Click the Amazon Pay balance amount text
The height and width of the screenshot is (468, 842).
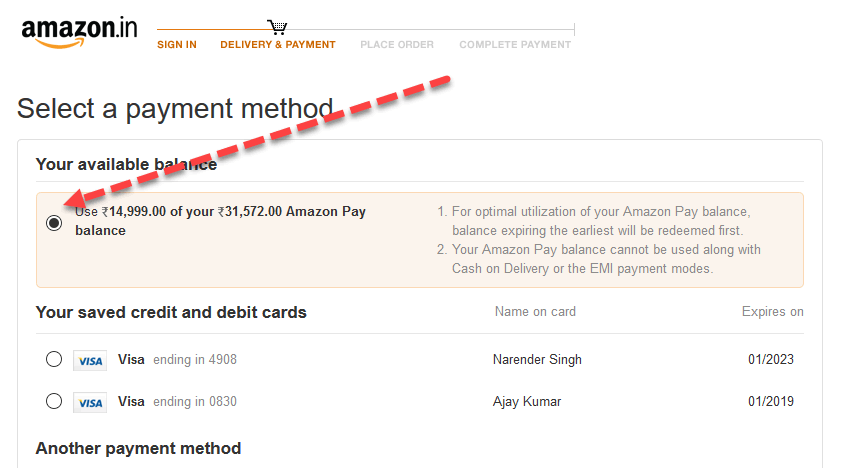pyautogui.click(x=220, y=221)
